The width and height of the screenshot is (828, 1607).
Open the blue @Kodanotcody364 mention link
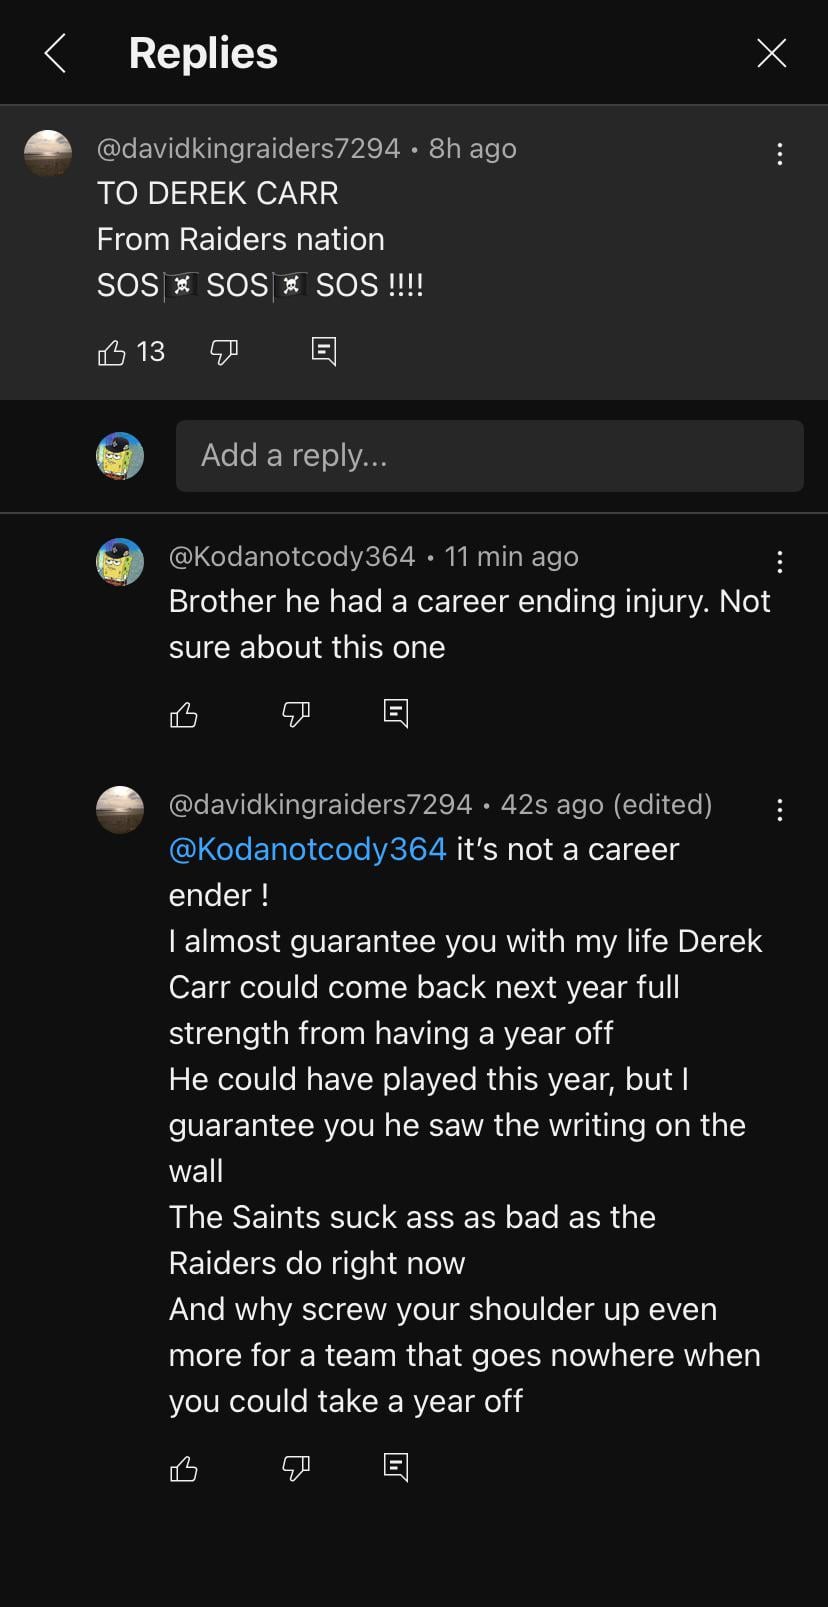[x=308, y=849]
